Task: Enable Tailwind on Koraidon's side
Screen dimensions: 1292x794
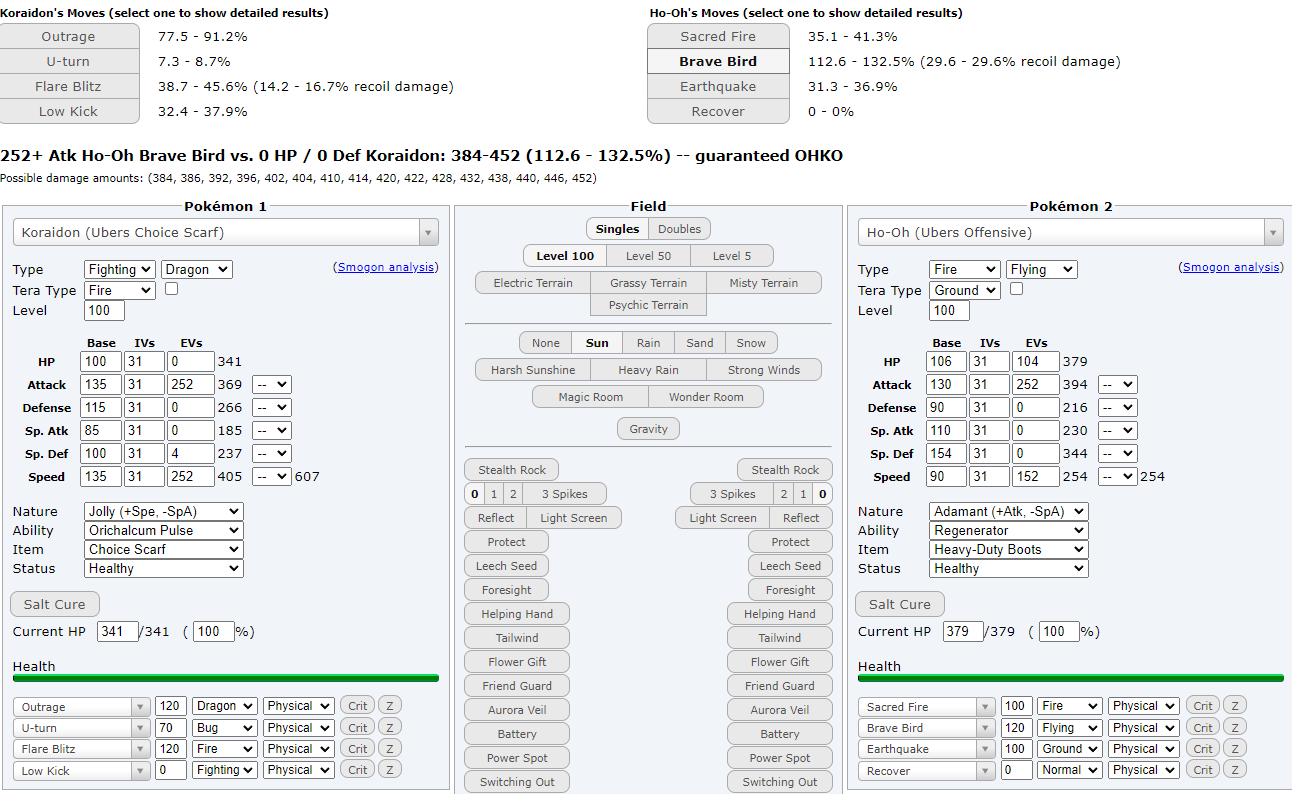Action: 517,638
